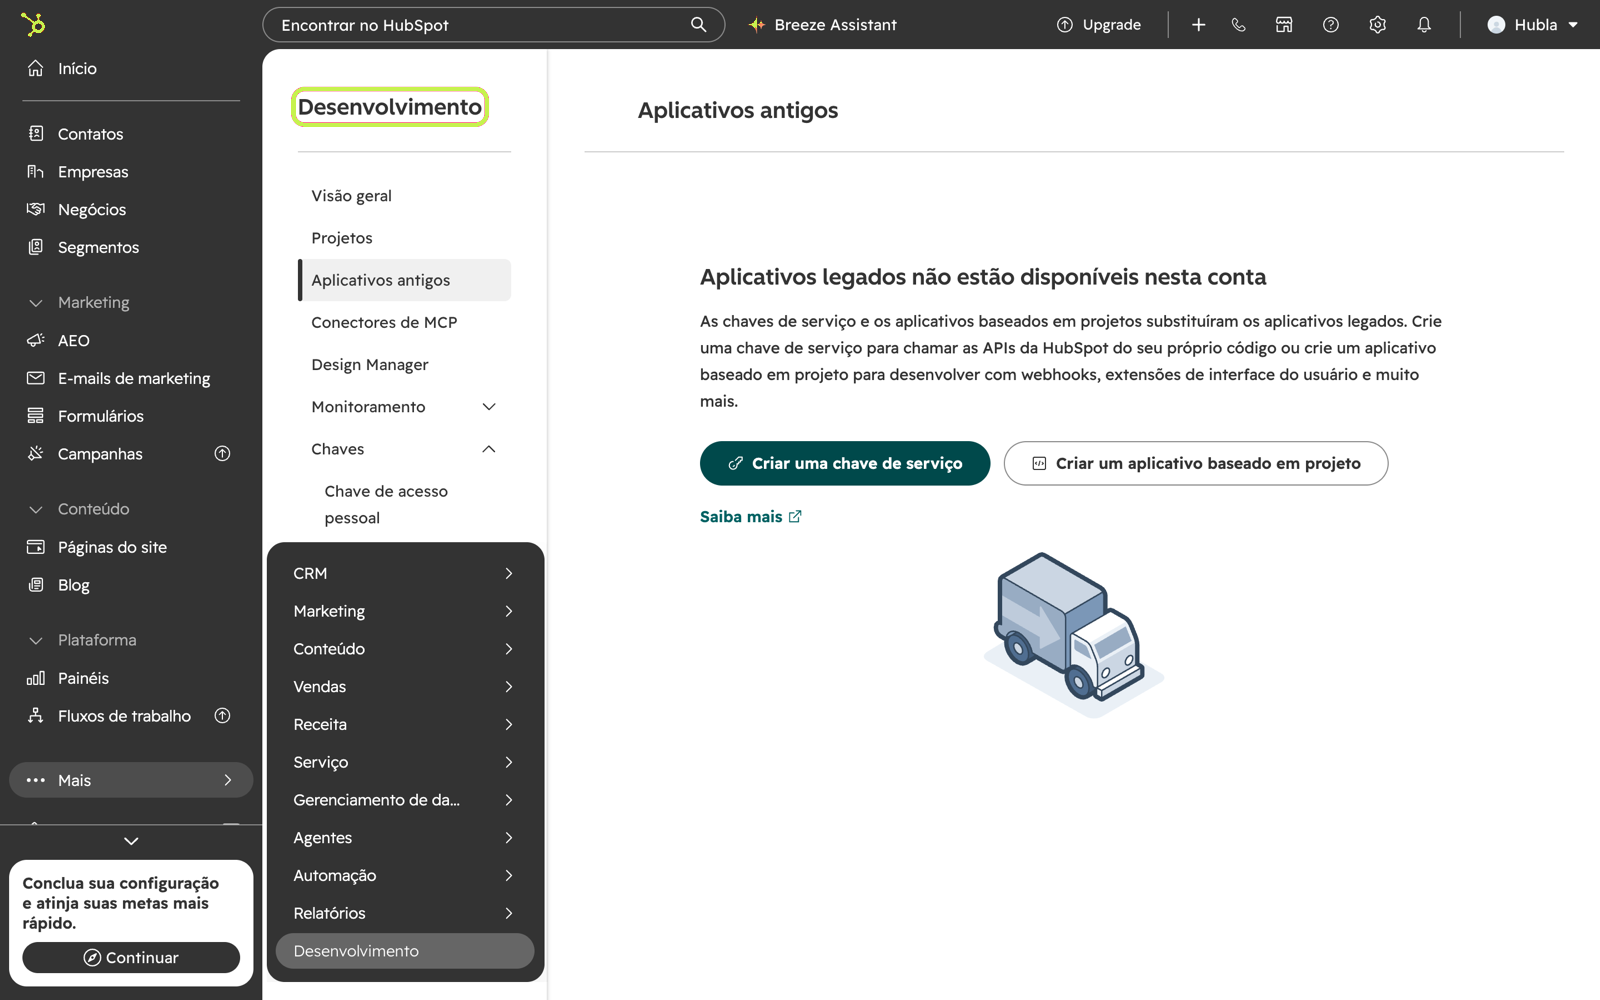The image size is (1600, 1000).
Task: Open the Mais navigation item
Action: pos(131,780)
